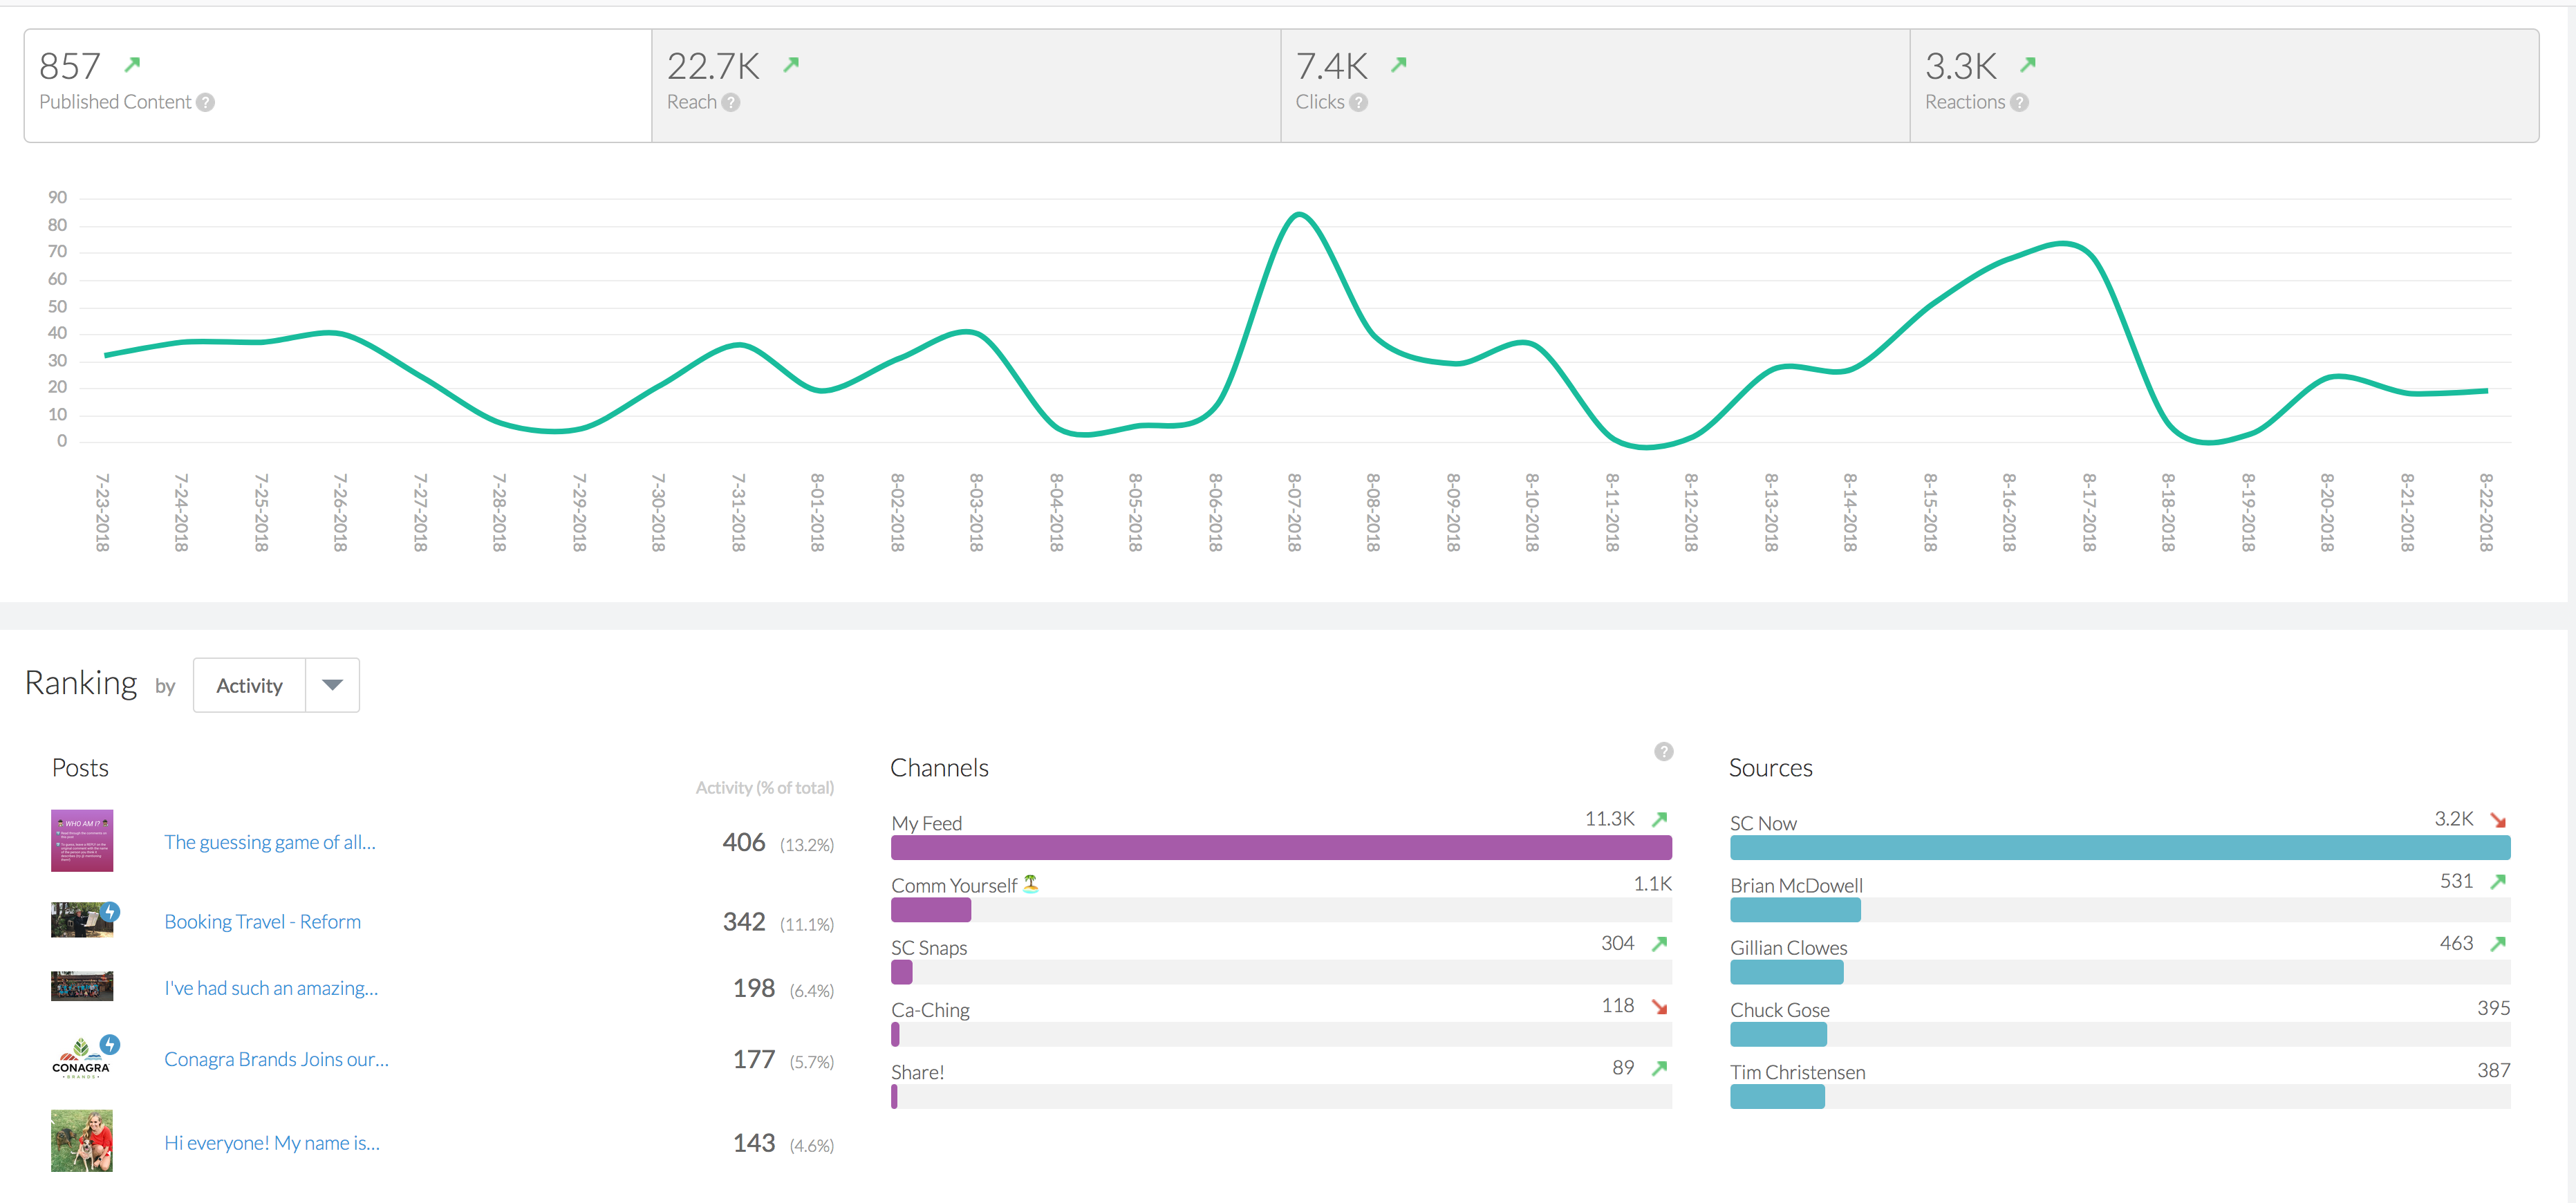
Task: Click the Channels help question mark icon
Action: 1663,751
